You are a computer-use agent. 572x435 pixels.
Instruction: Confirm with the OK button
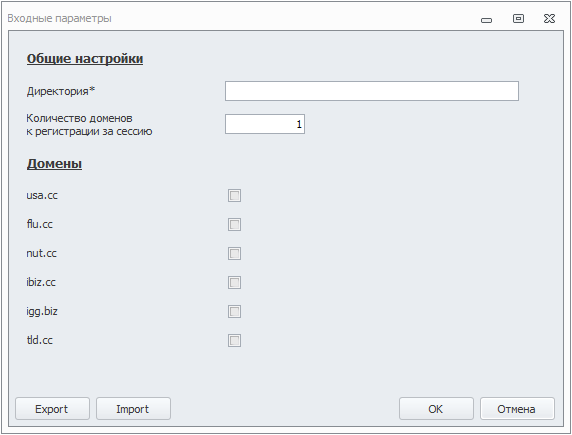(436, 409)
